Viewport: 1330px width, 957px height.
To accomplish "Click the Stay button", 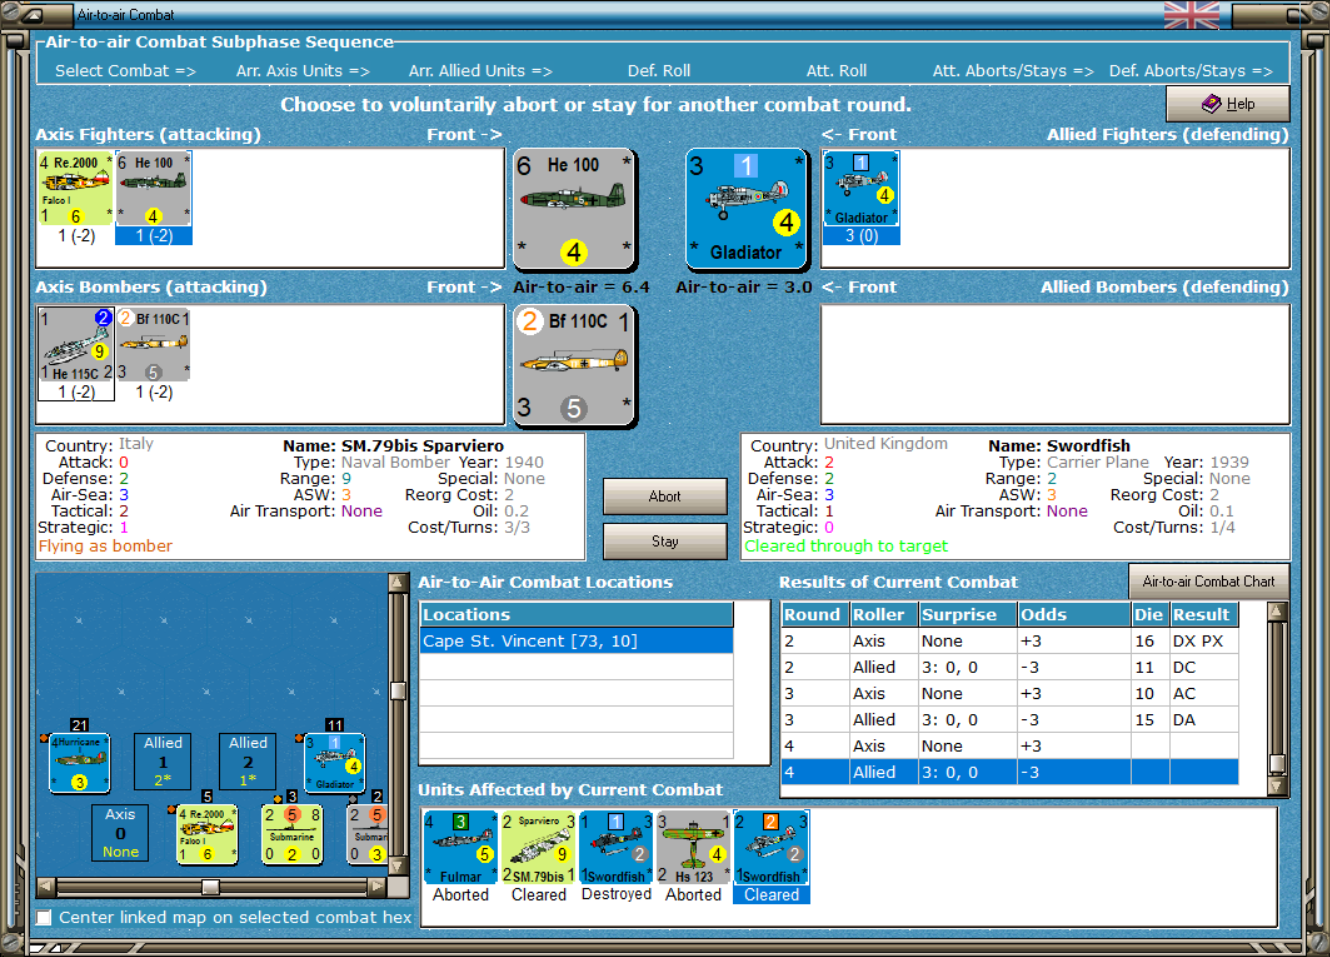I will (x=665, y=541).
